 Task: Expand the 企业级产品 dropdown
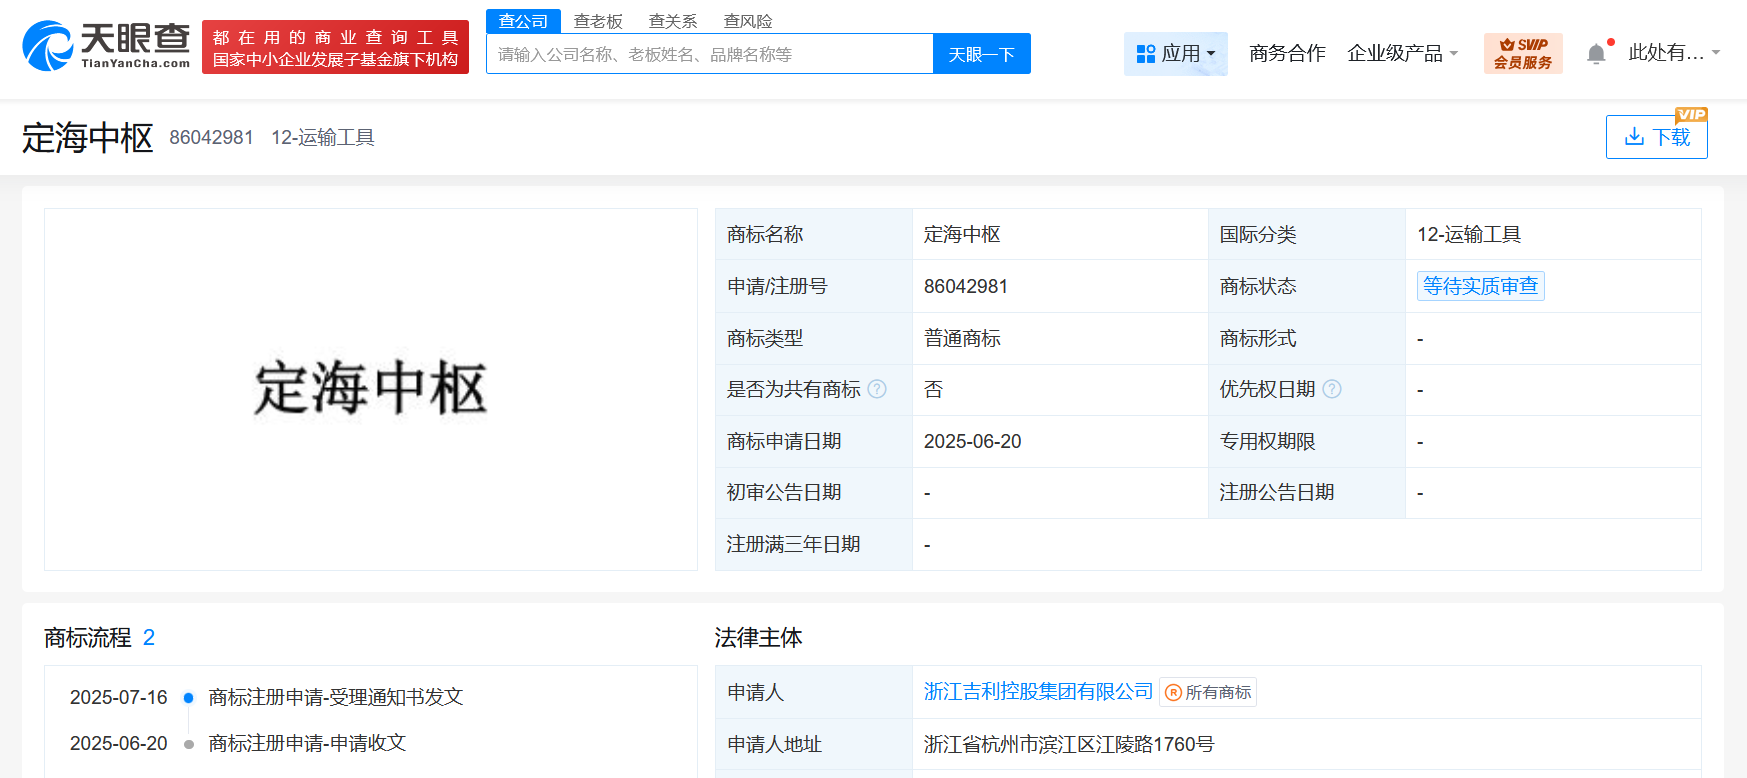pos(1403,53)
